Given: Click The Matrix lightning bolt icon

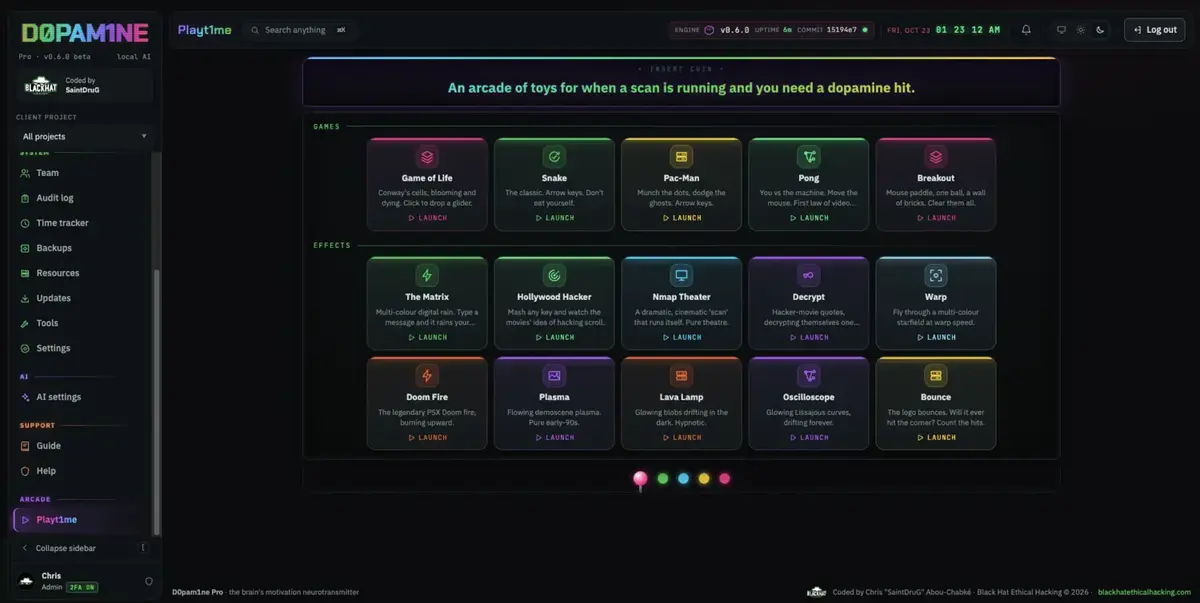Looking at the screenshot, I should point(427,275).
